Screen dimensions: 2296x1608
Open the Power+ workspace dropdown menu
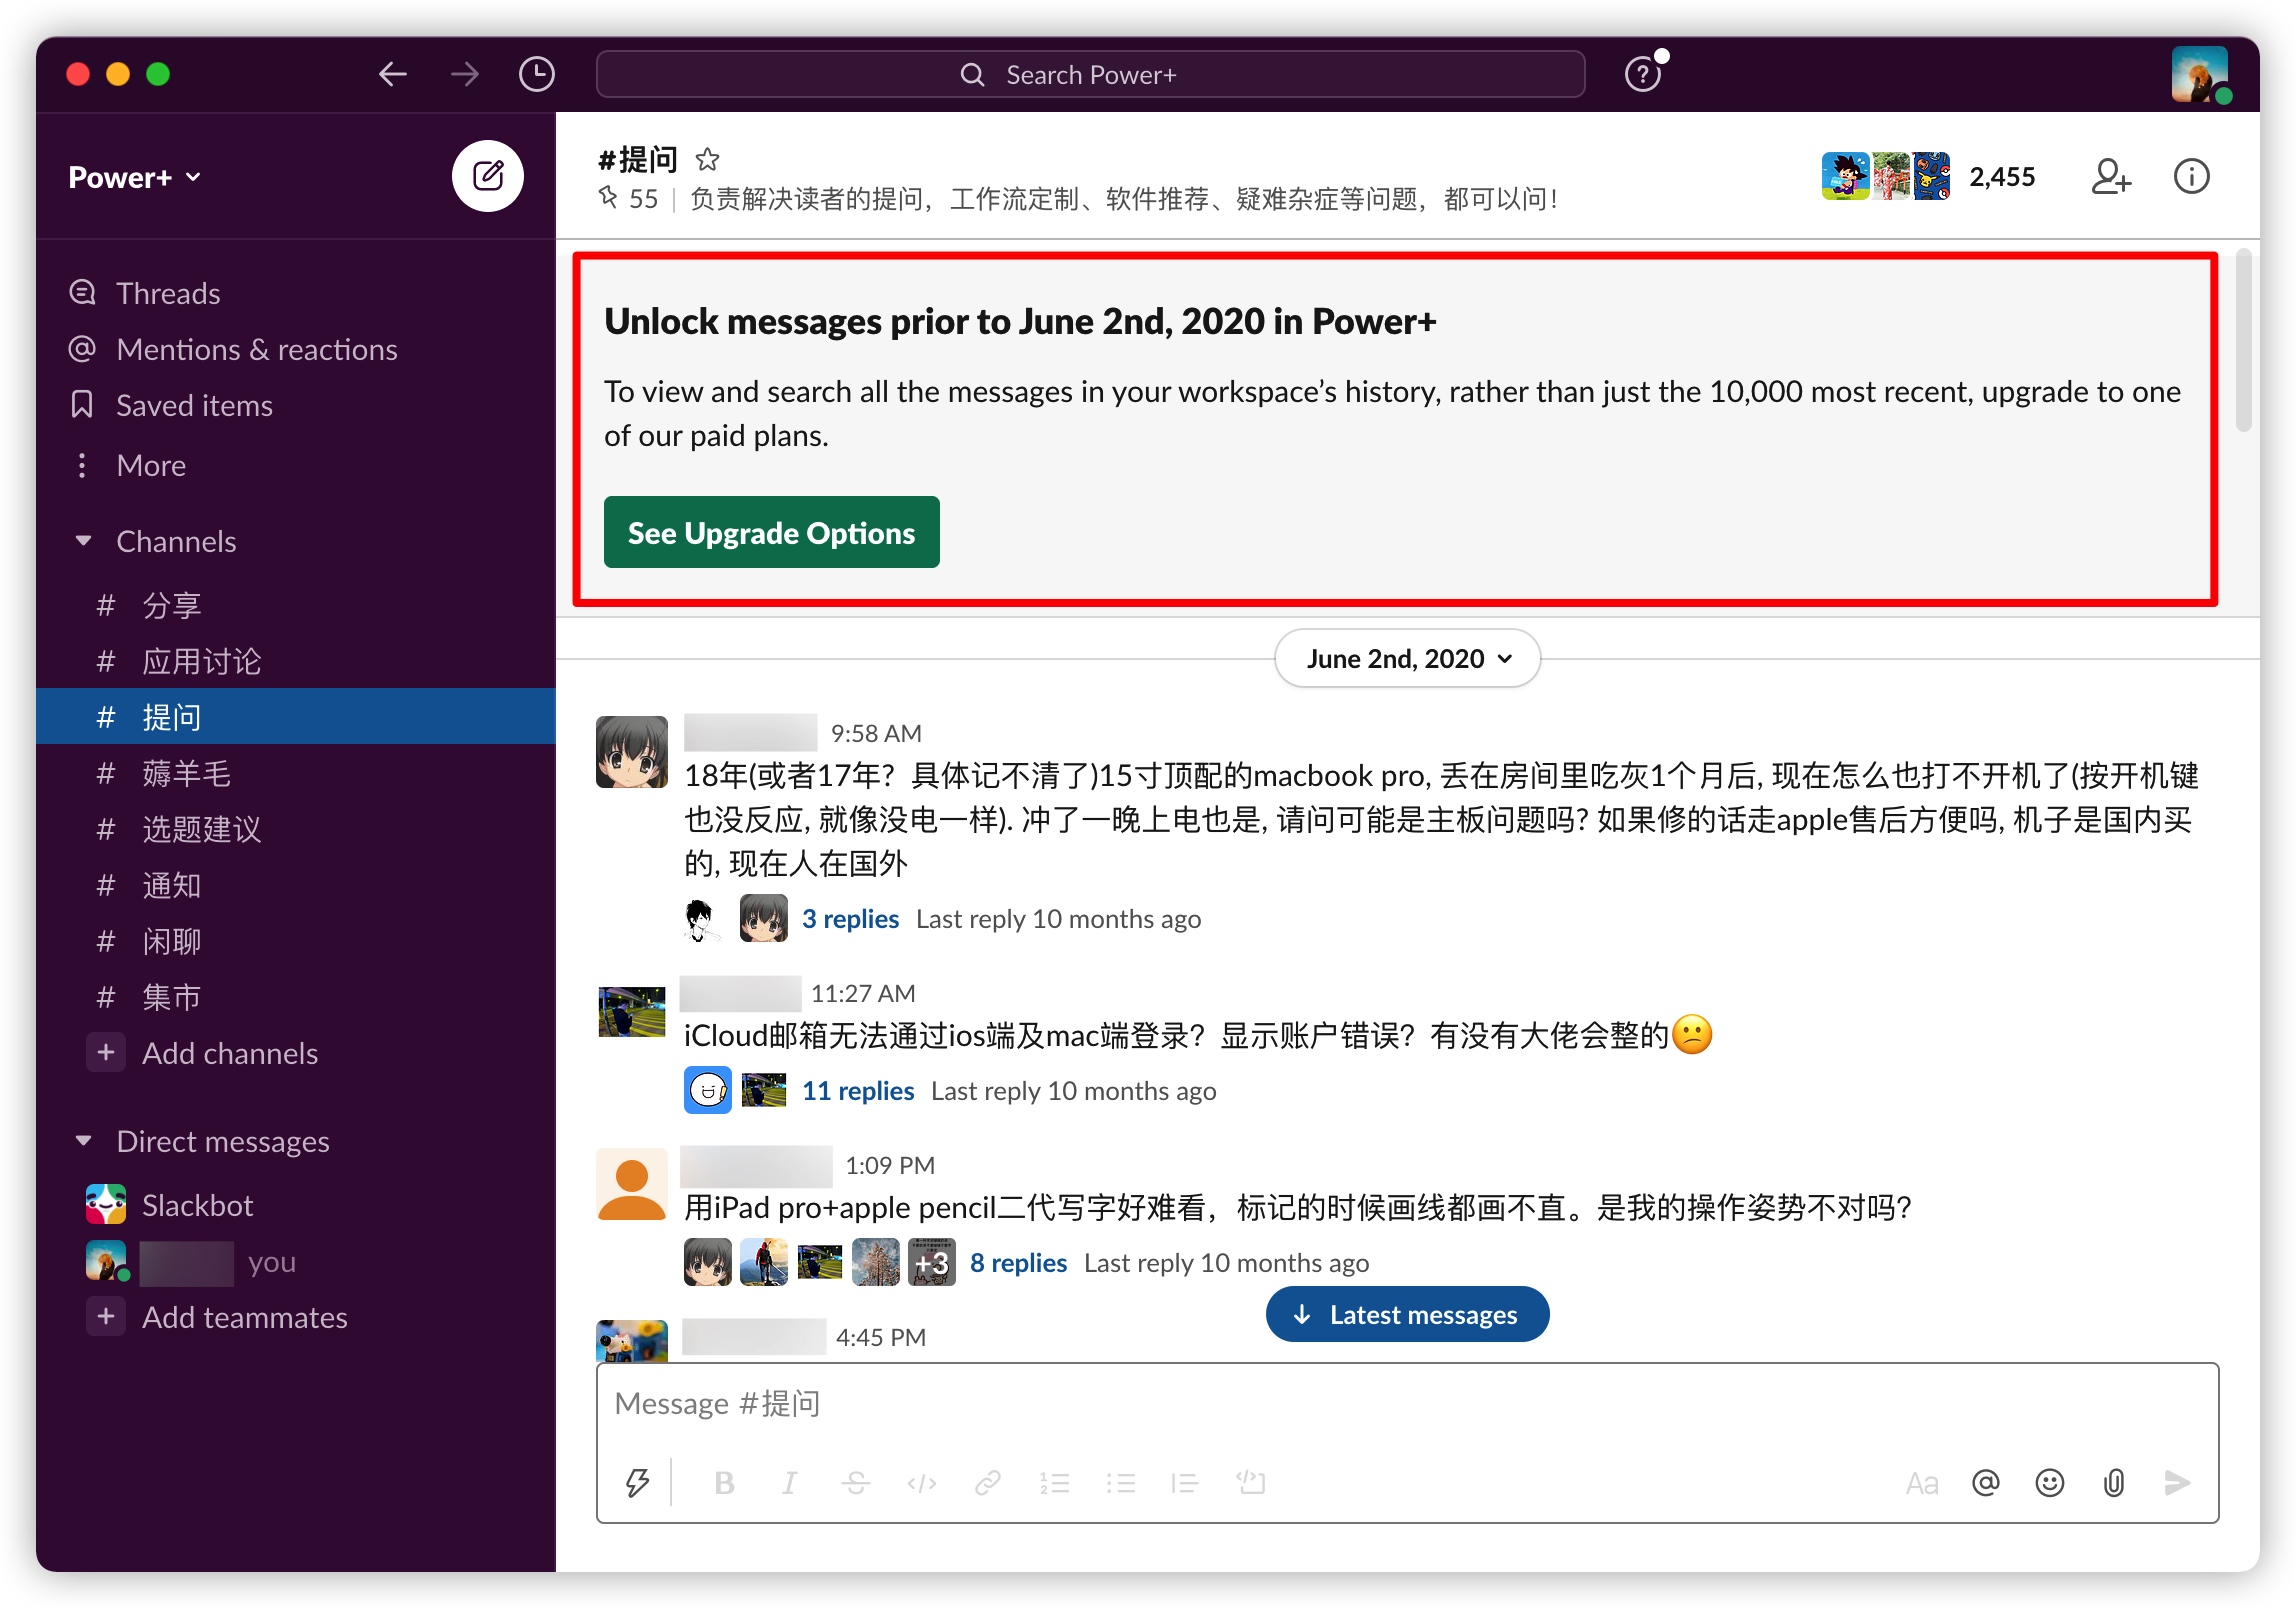(x=135, y=177)
